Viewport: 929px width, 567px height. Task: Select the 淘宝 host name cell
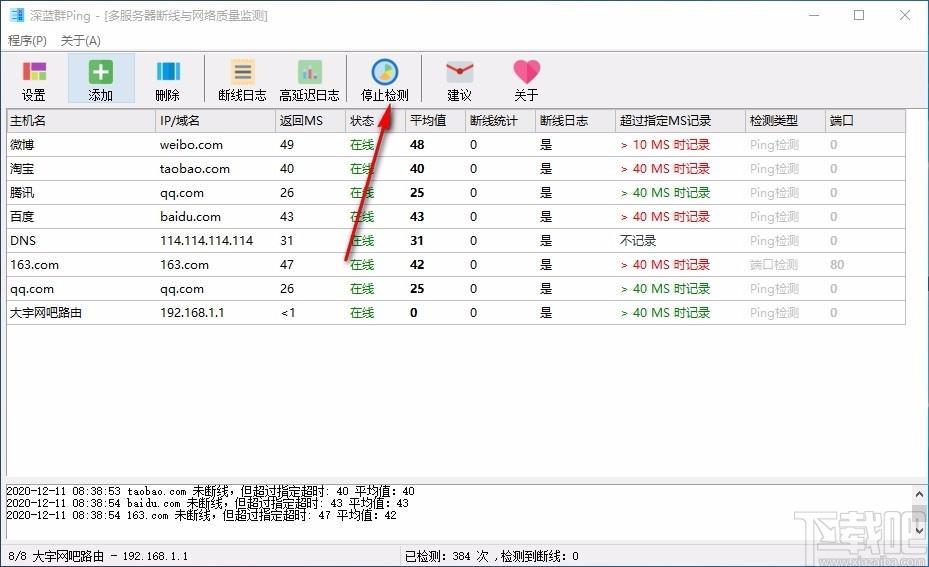(x=22, y=169)
